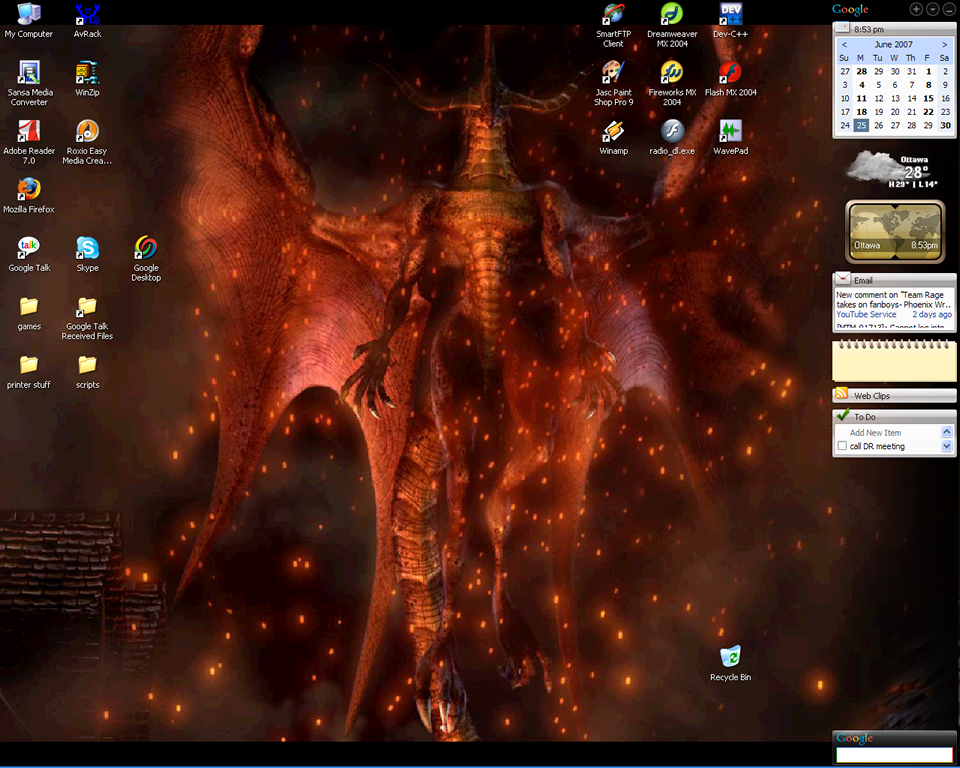The width and height of the screenshot is (960, 768).
Task: Open the Email gadget header
Action: (894, 280)
